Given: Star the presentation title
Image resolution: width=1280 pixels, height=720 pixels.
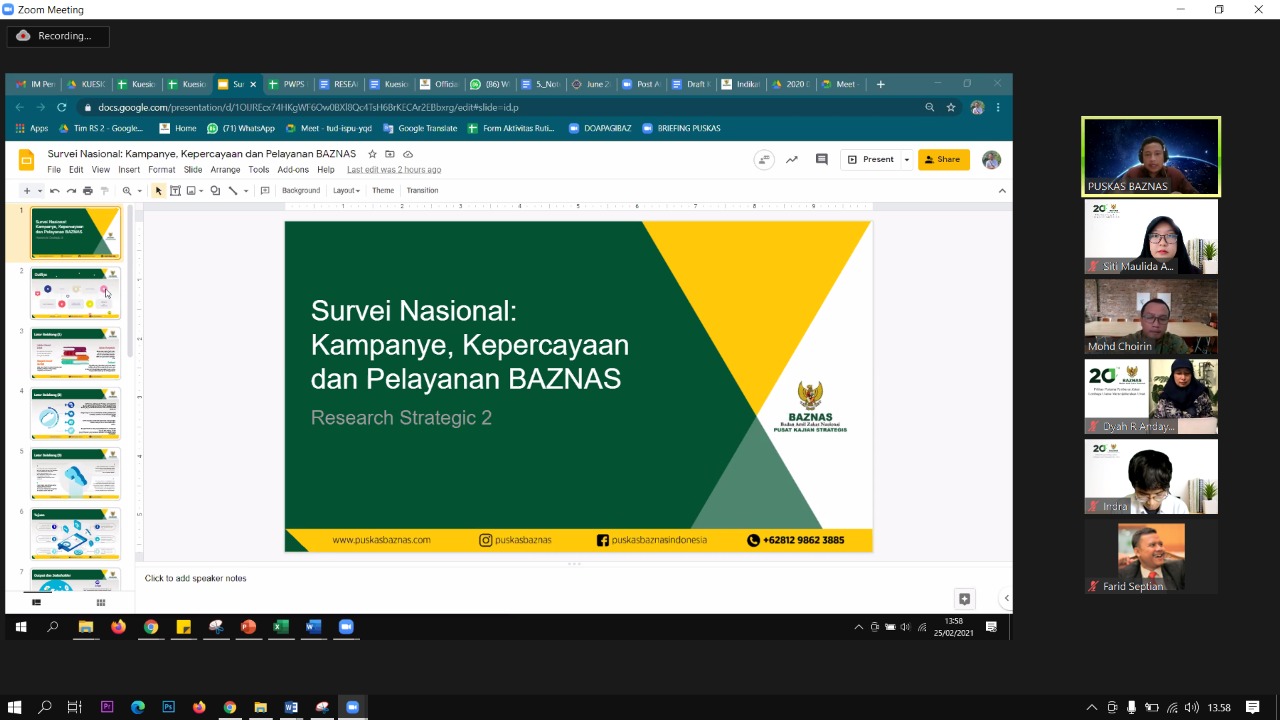Looking at the screenshot, I should pyautogui.click(x=372, y=154).
